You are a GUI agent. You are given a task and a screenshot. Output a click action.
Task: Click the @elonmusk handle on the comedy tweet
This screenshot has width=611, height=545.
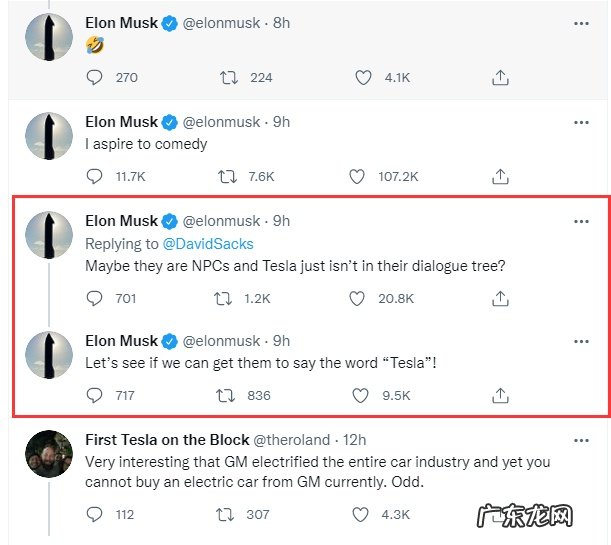tap(221, 122)
